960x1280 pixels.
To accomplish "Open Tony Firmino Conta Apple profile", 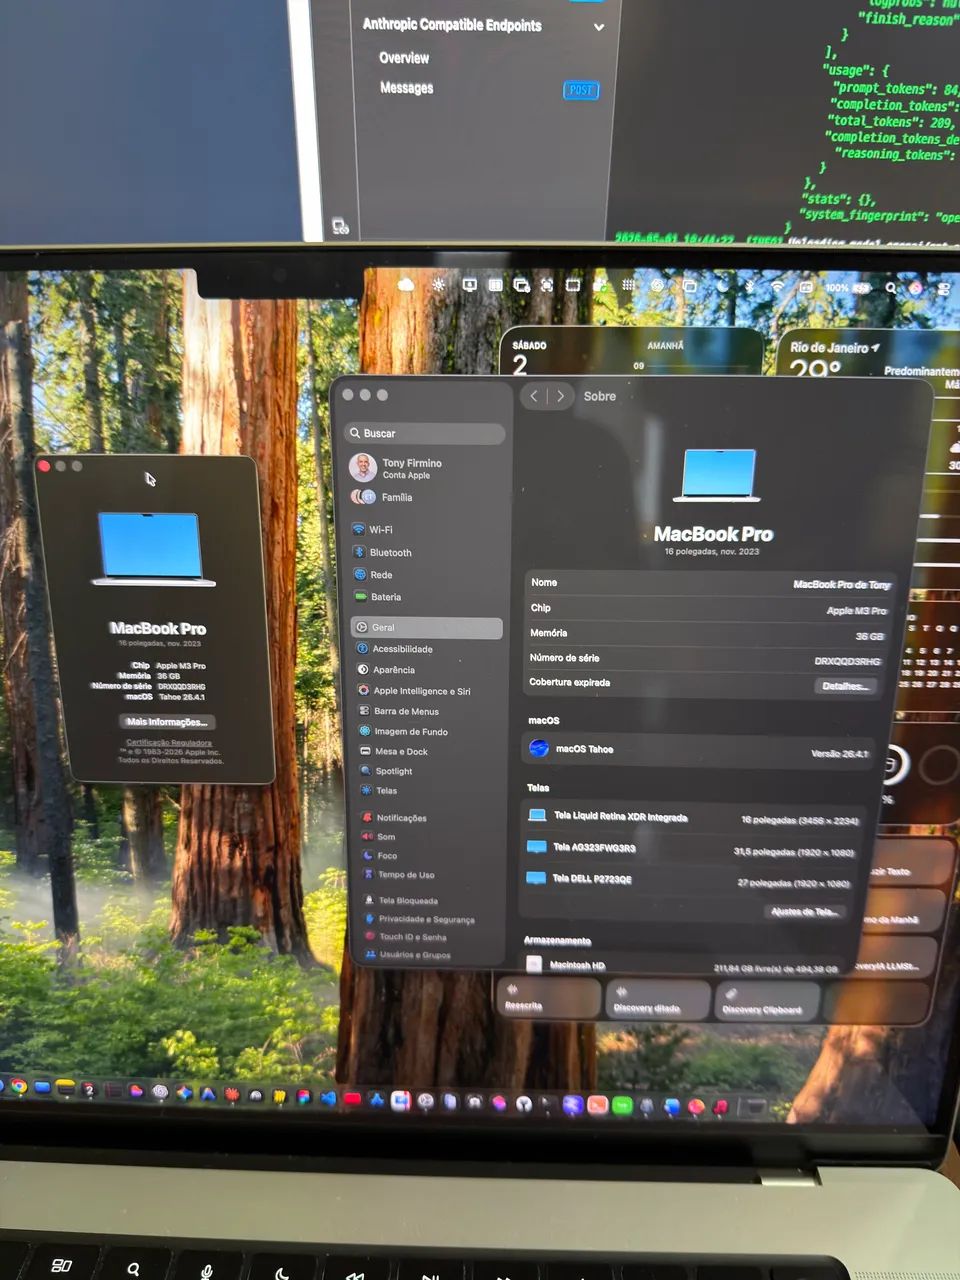I will tap(424, 467).
